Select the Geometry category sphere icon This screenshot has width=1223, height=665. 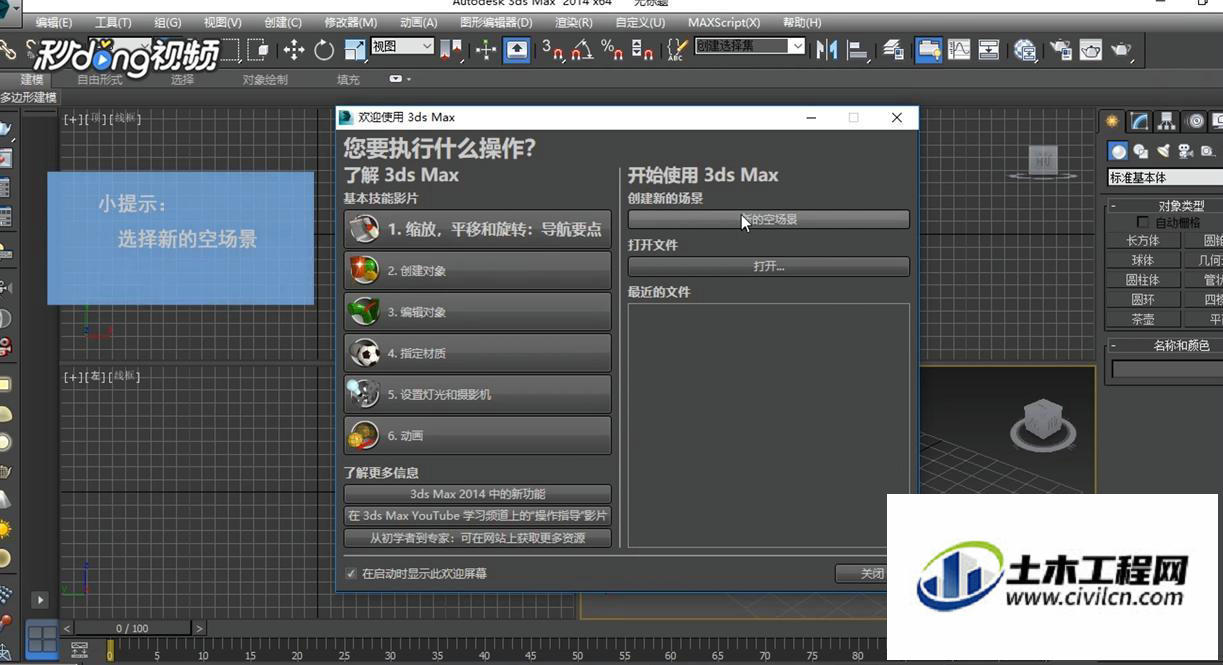click(1118, 151)
